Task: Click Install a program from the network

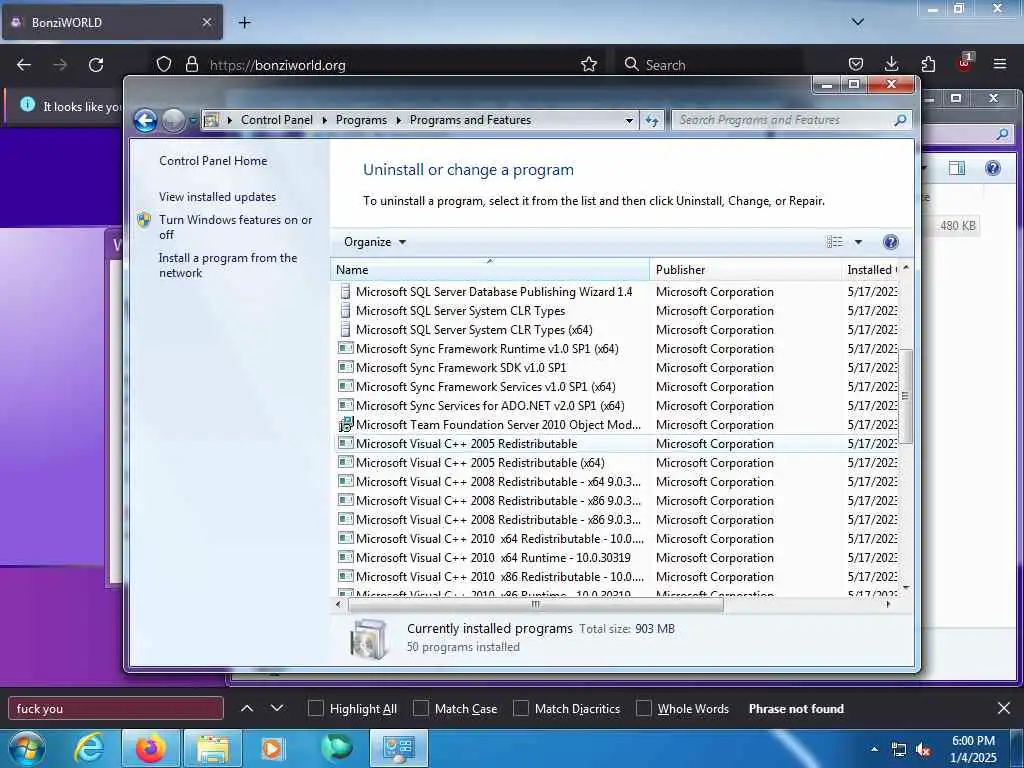Action: 228,265
